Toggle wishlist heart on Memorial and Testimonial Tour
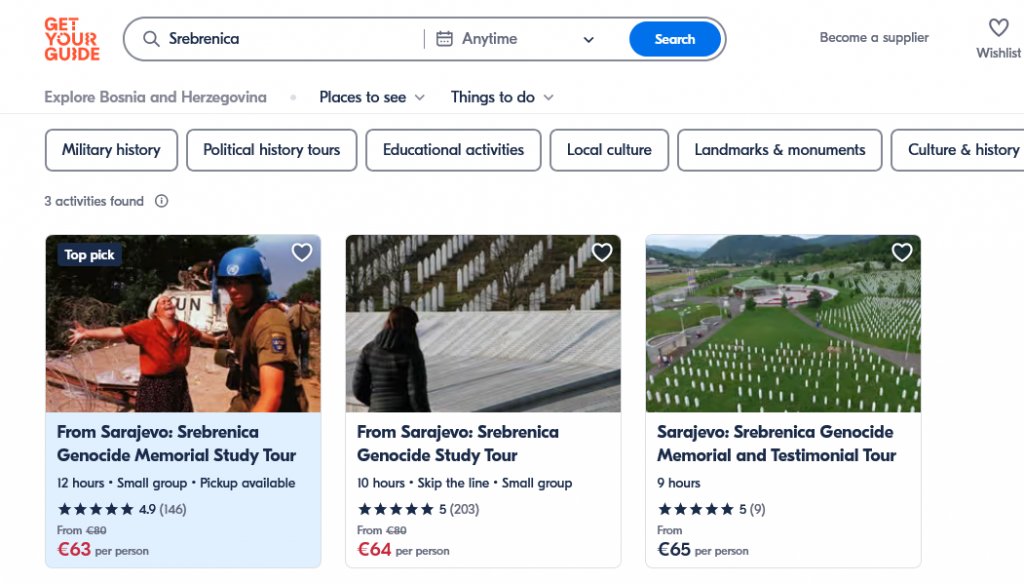 point(902,253)
